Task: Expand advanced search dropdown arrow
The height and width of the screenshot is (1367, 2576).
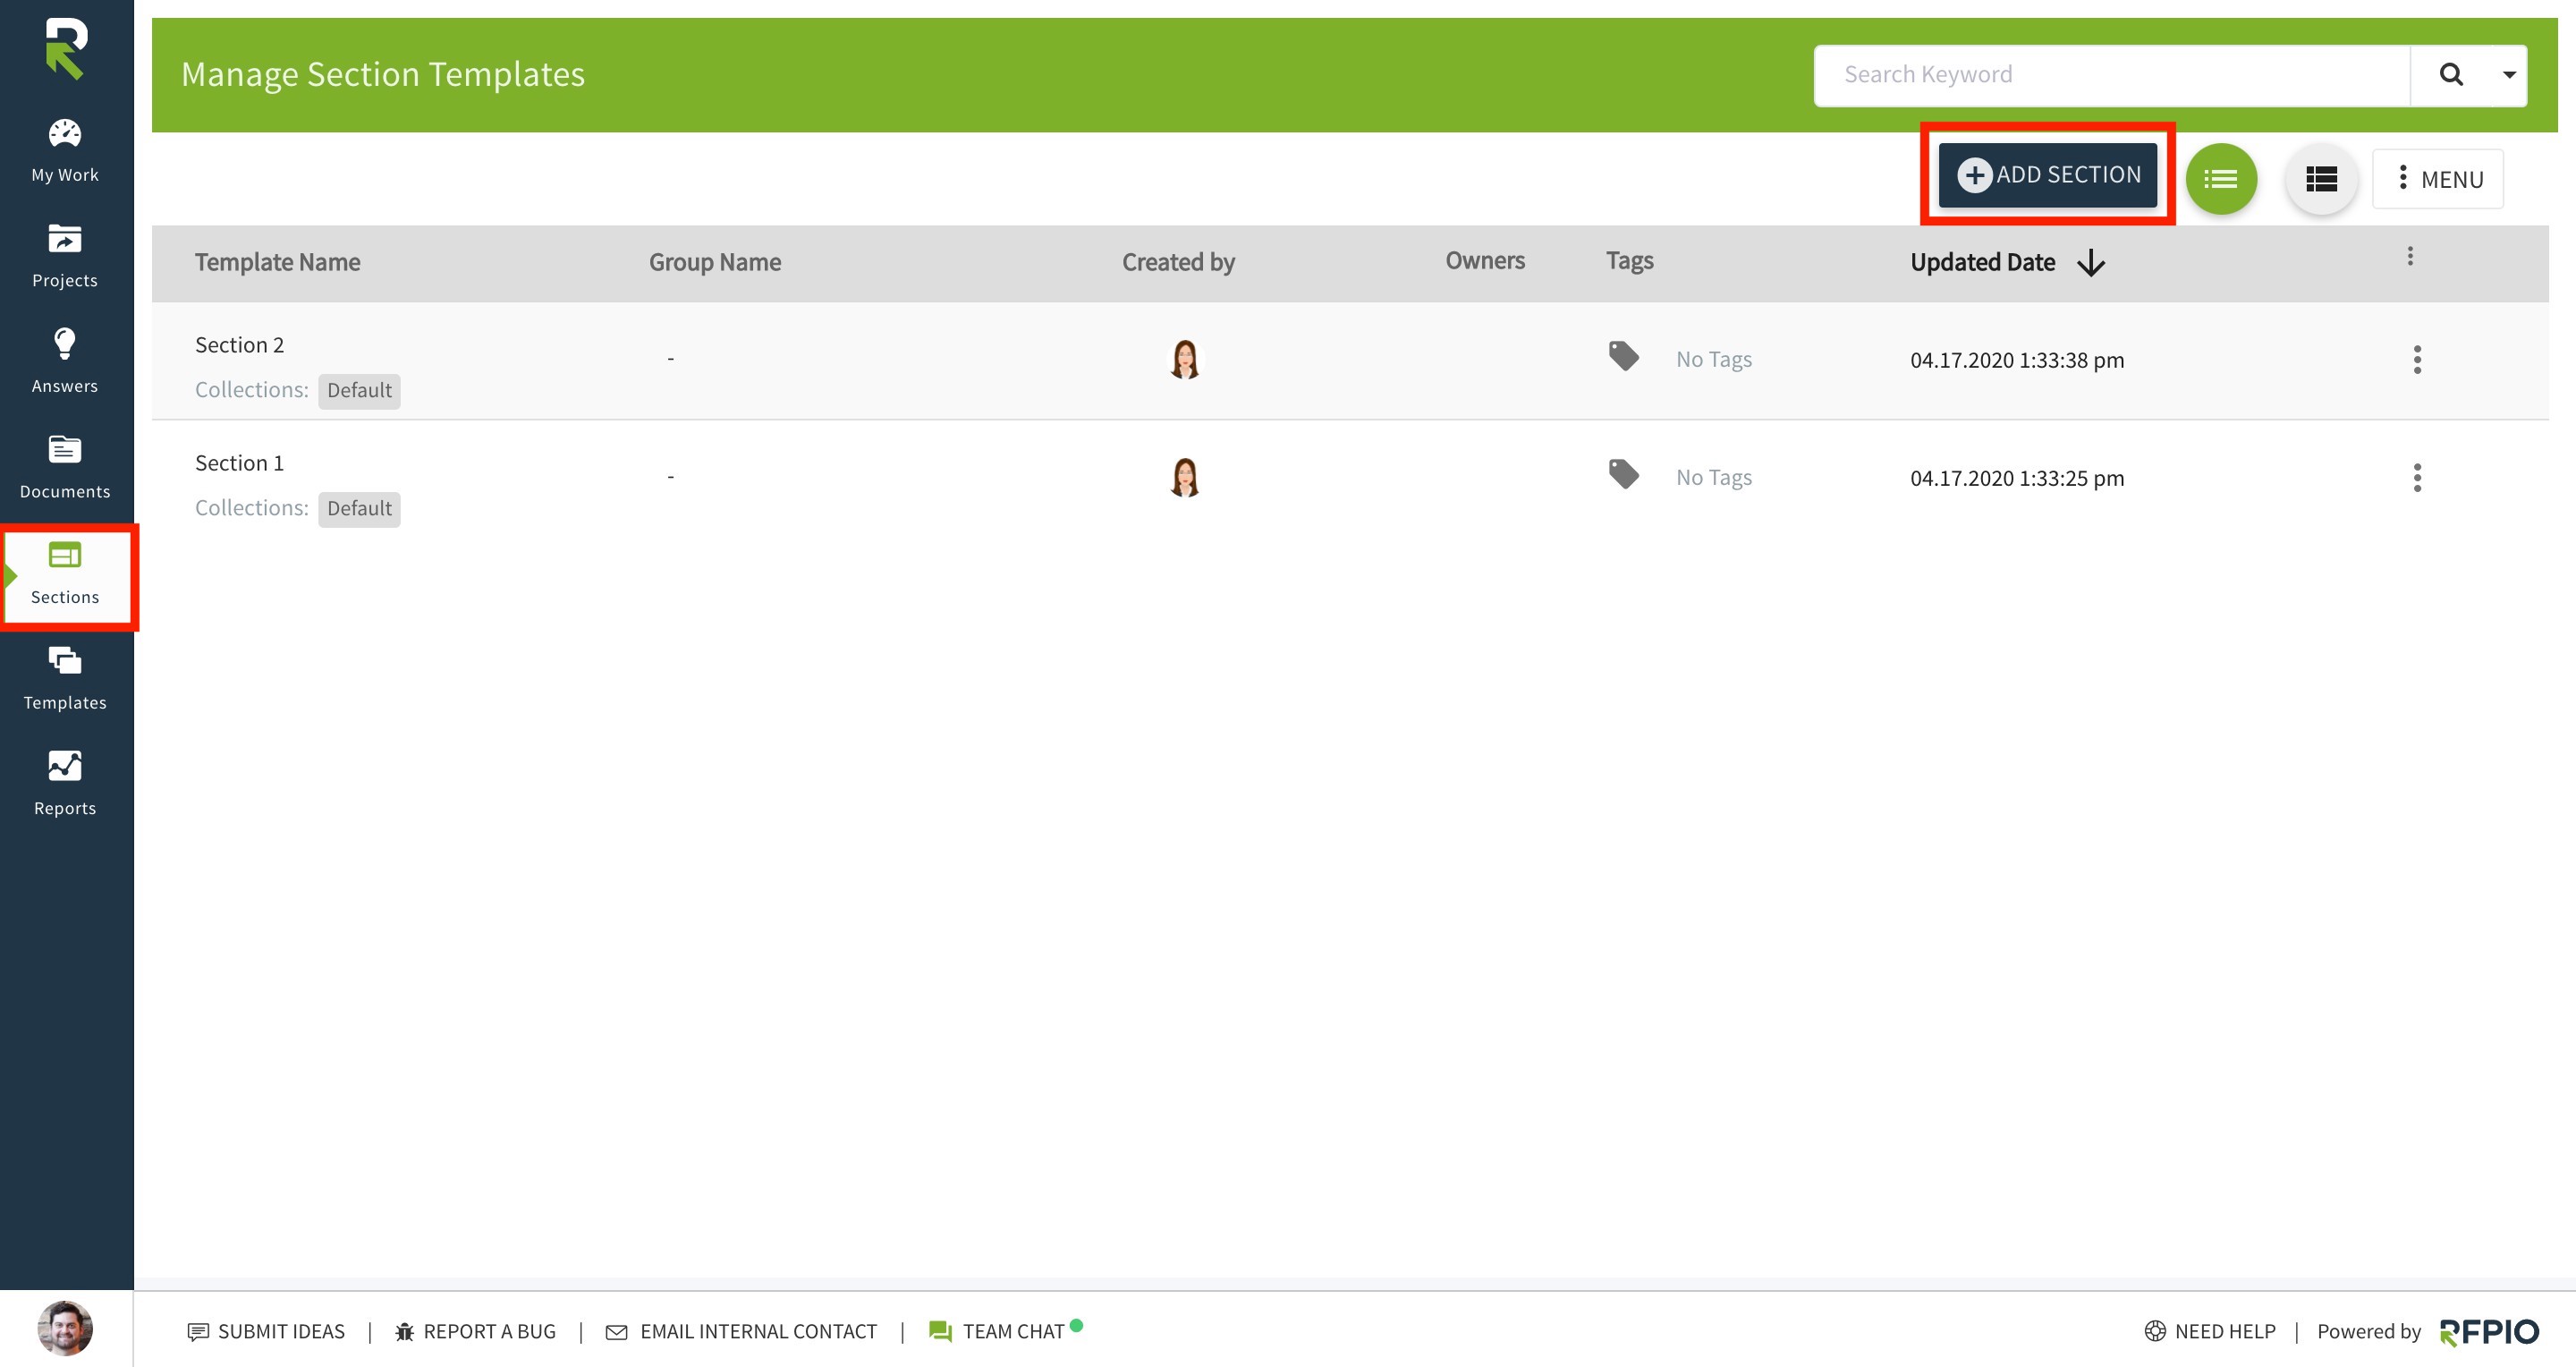Action: pos(2509,74)
